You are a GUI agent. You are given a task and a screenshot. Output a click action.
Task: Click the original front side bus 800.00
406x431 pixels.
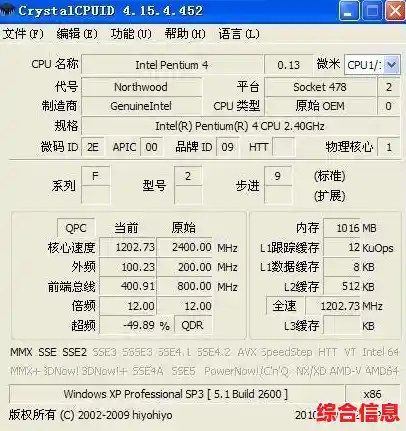[185, 286]
